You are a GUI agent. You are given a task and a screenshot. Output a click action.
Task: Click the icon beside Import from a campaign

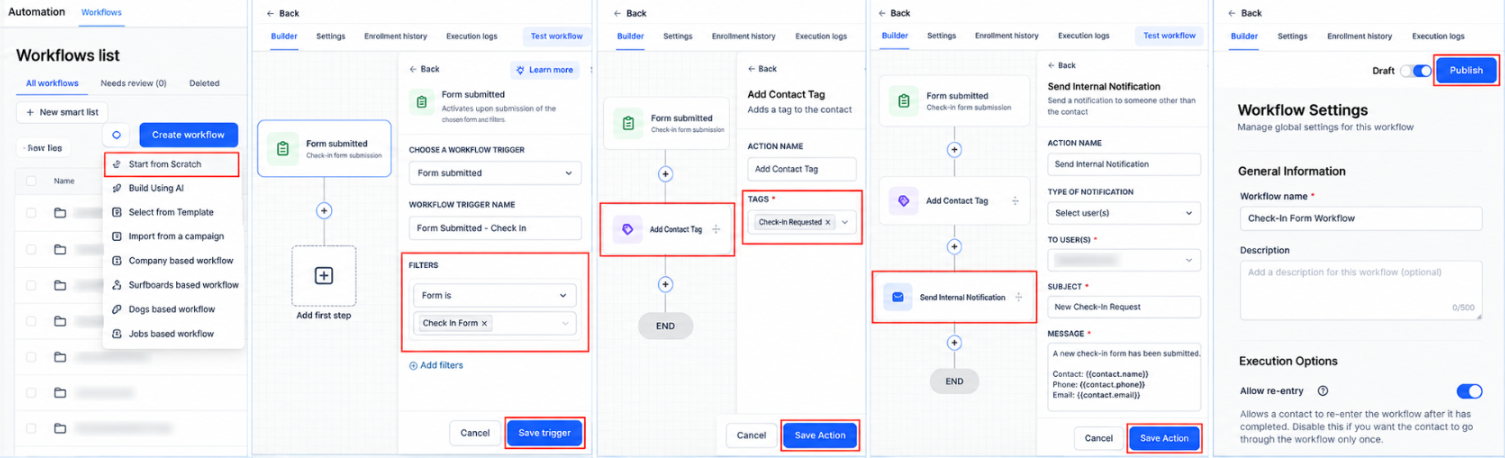pos(117,236)
